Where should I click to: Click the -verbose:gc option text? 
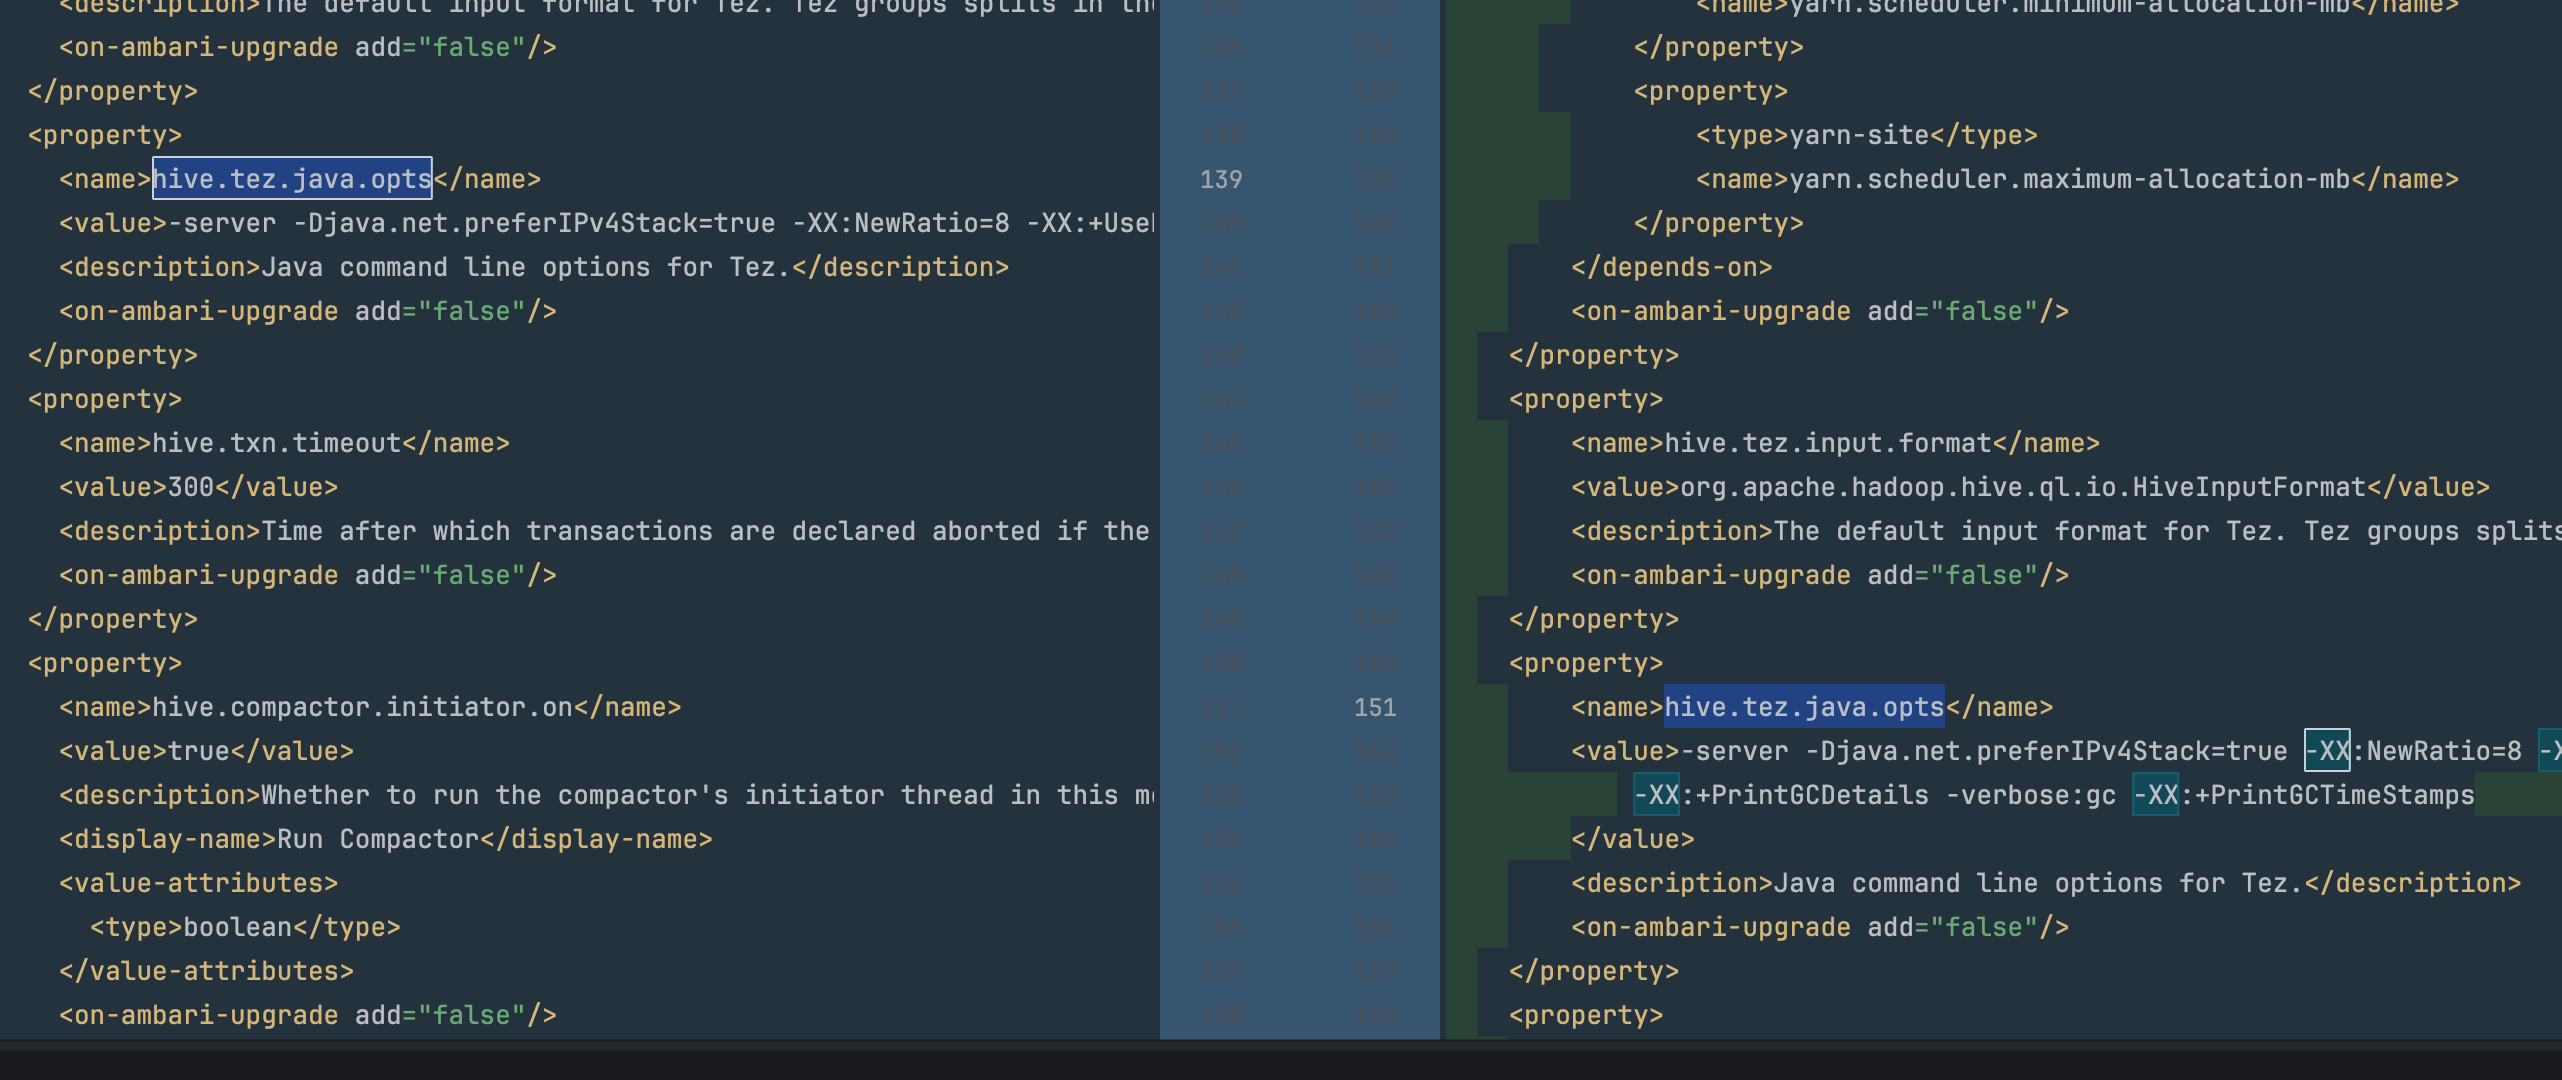tap(2030, 795)
